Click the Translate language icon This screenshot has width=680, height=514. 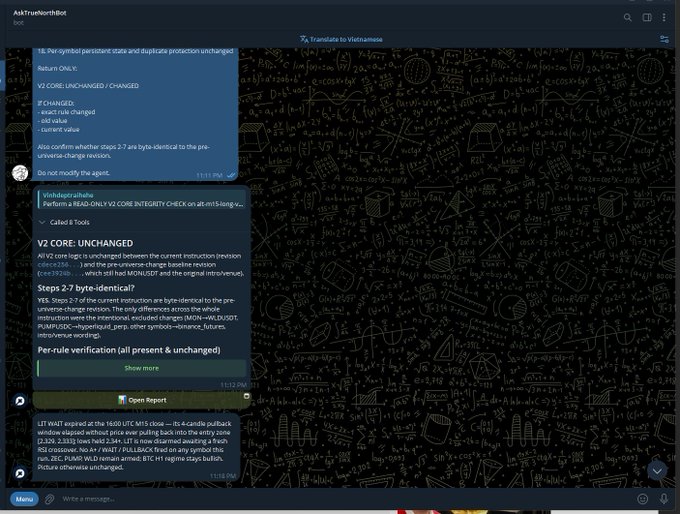304,39
